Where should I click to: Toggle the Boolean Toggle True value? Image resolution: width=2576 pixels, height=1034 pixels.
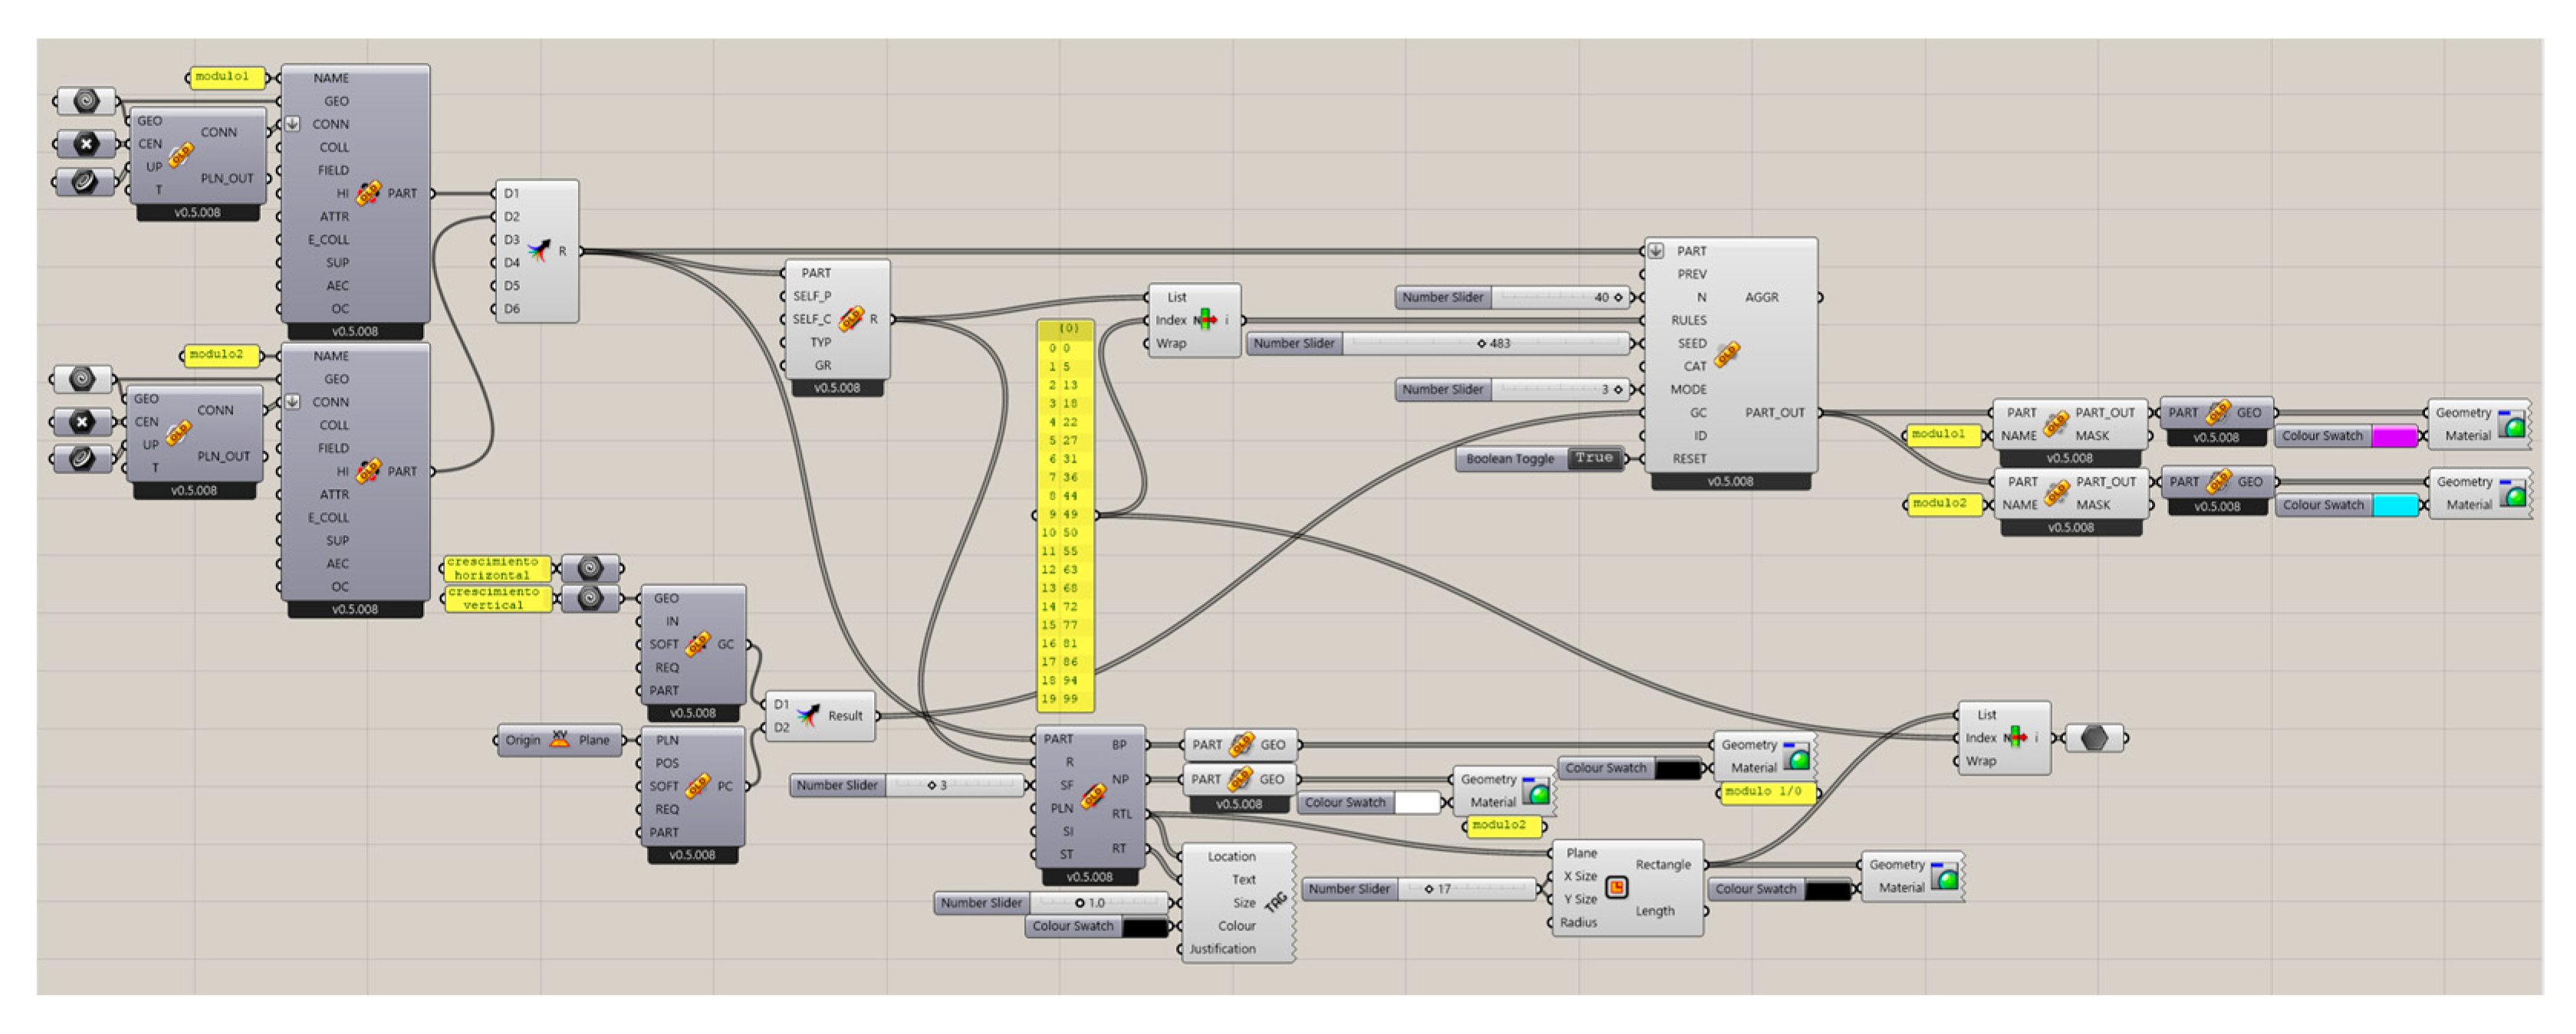[1593, 458]
